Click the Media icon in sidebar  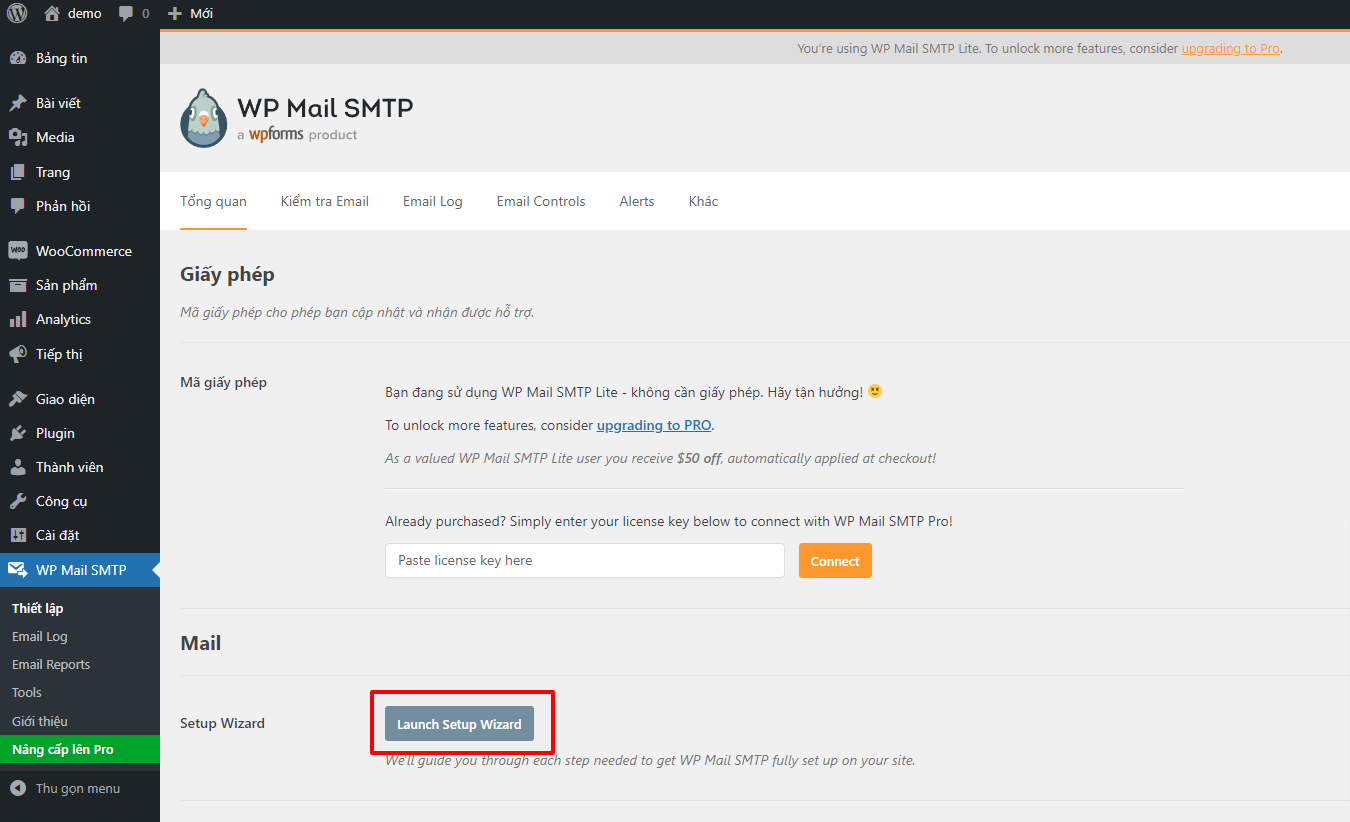18,137
